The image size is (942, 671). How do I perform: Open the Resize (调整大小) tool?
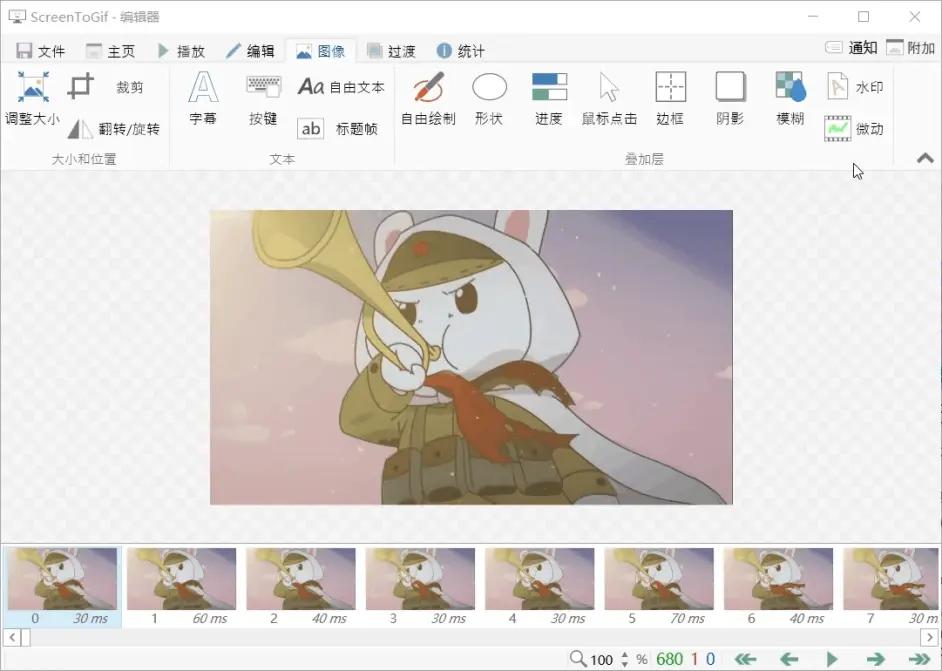coord(32,99)
